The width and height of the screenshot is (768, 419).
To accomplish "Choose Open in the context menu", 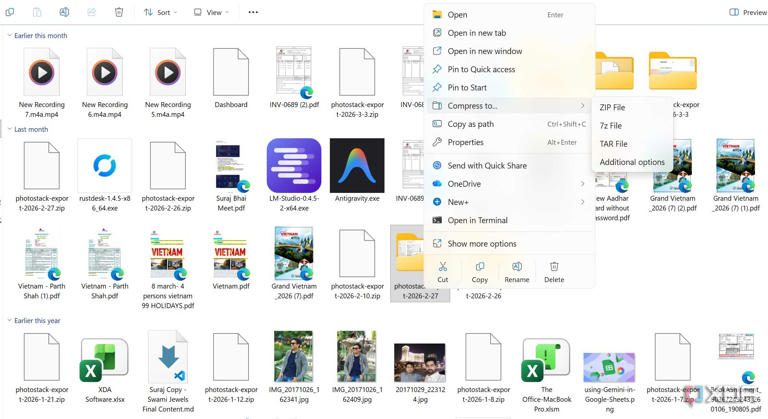I will click(509, 15).
